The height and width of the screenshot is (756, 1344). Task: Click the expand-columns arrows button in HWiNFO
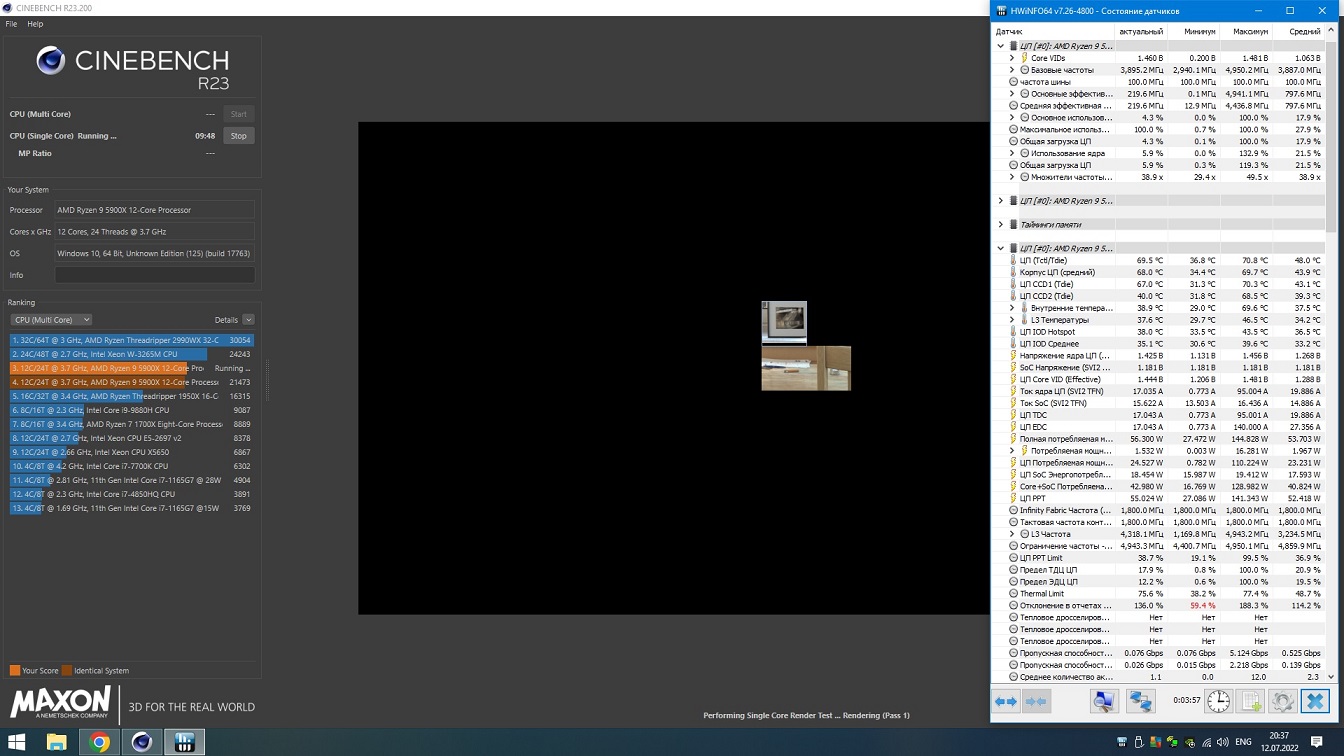coord(1006,701)
